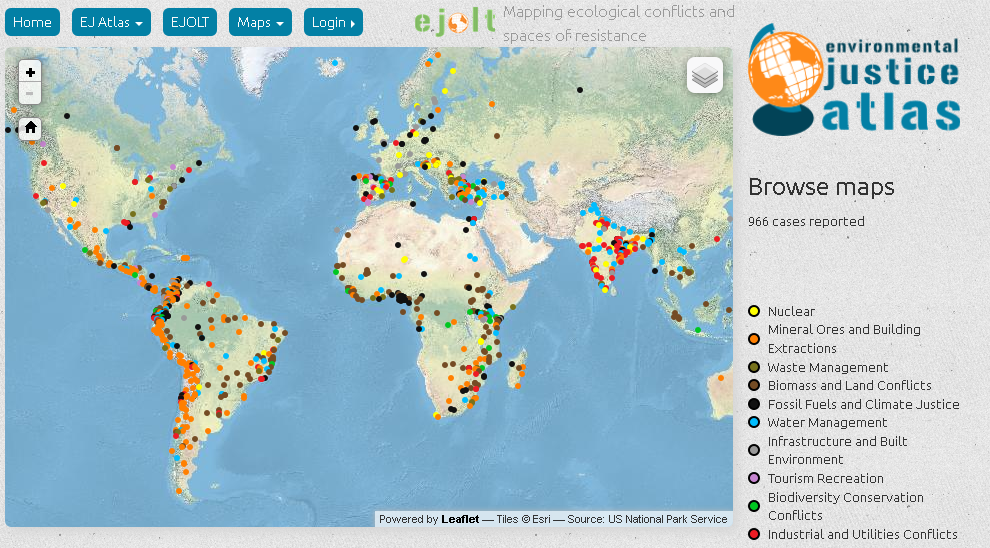Click the red Industrial and Utilities legend dot
Screen dimensions: 990x548
click(754, 535)
